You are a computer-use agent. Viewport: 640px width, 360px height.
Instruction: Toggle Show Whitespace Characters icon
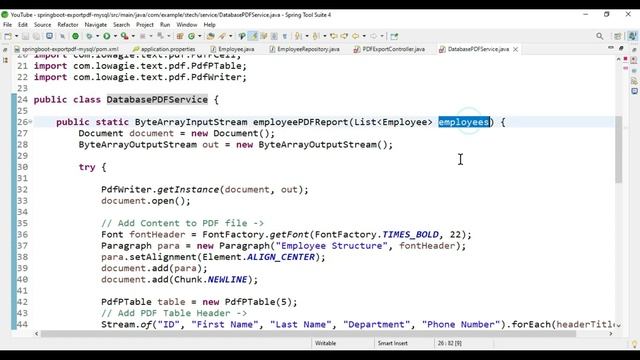[284, 36]
